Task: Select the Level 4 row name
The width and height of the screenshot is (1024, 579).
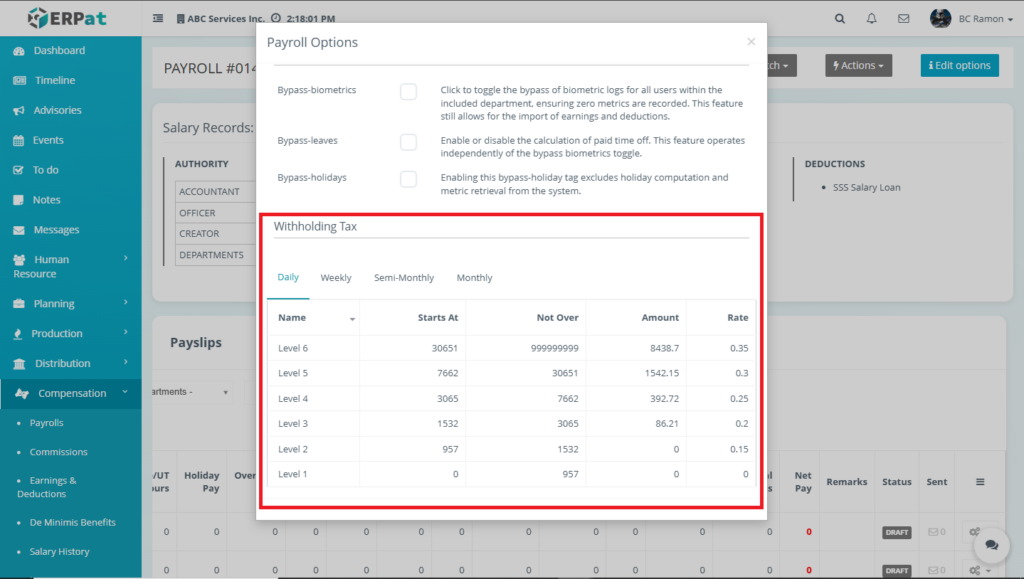Action: pyautogui.click(x=293, y=399)
